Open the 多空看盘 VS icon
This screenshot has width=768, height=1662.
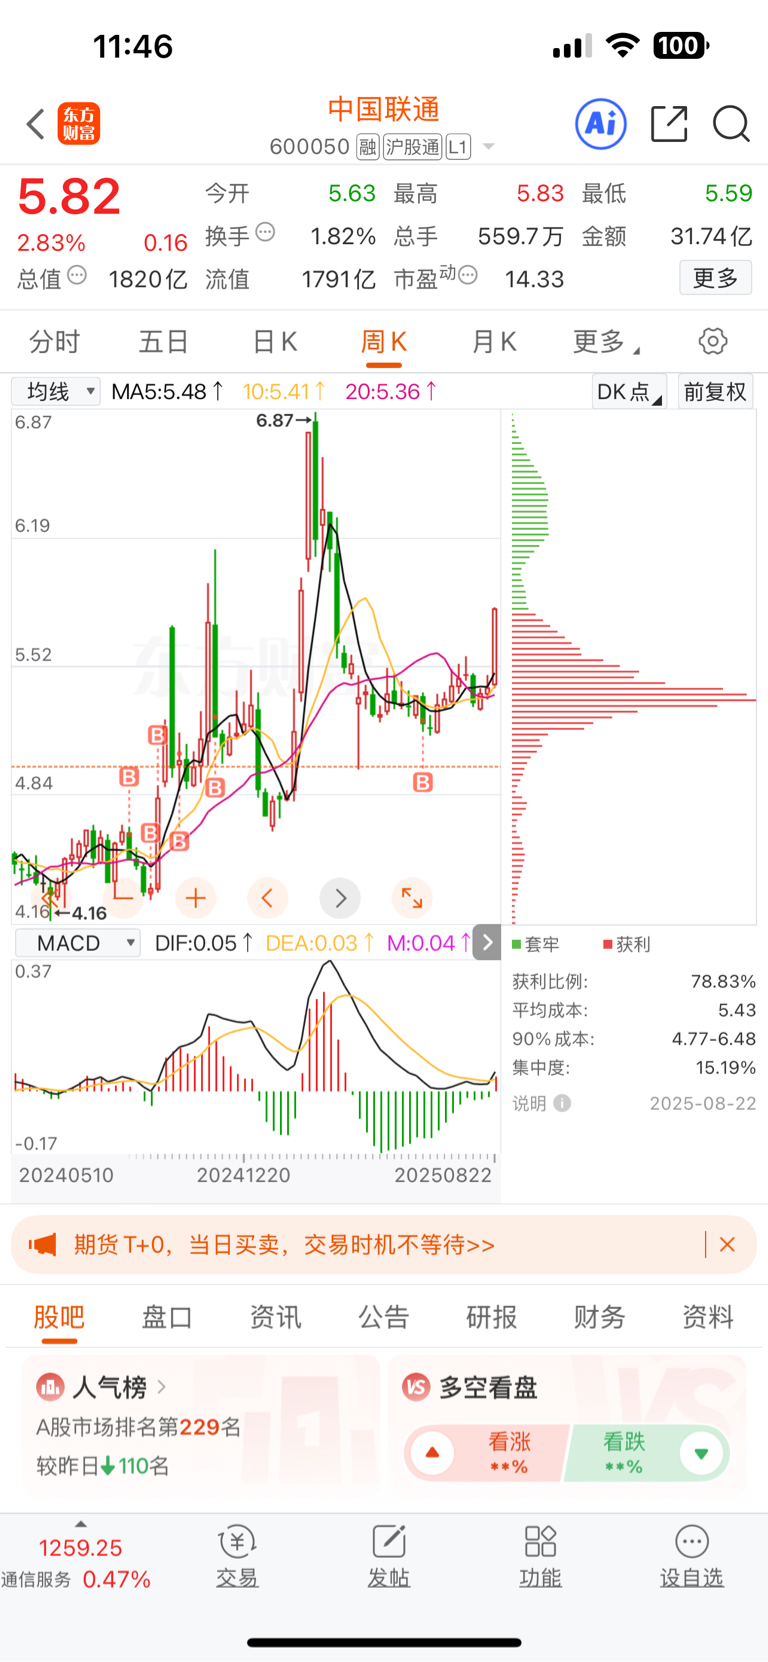click(x=416, y=1387)
